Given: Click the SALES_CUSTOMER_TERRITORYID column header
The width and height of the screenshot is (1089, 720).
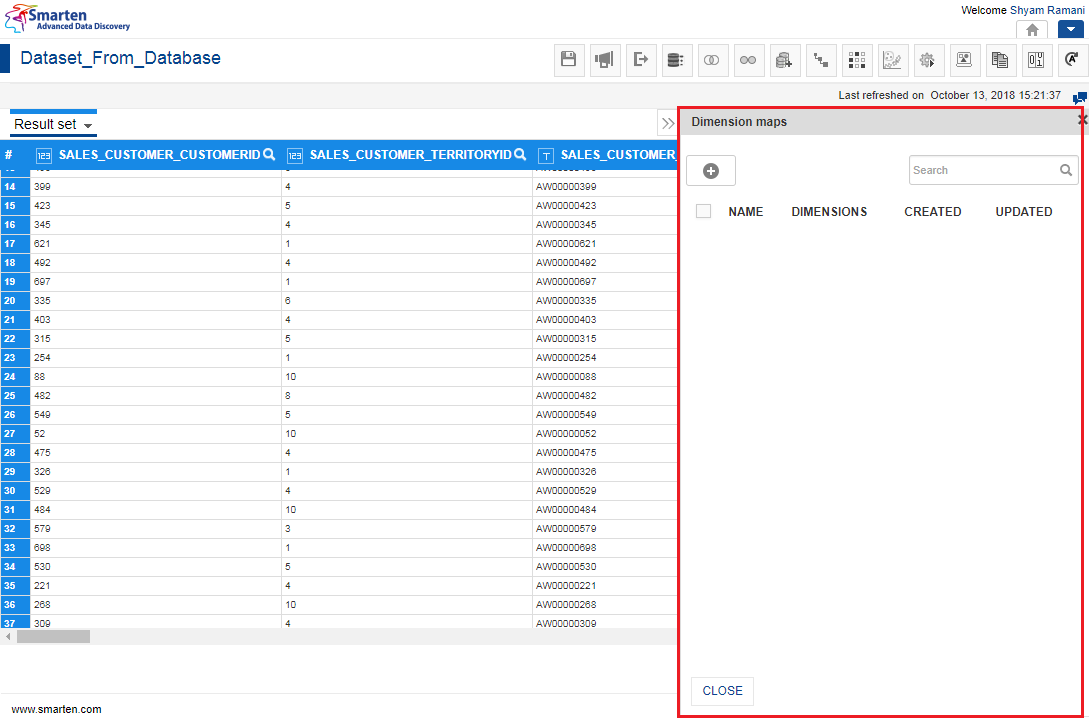Looking at the screenshot, I should click(x=410, y=155).
